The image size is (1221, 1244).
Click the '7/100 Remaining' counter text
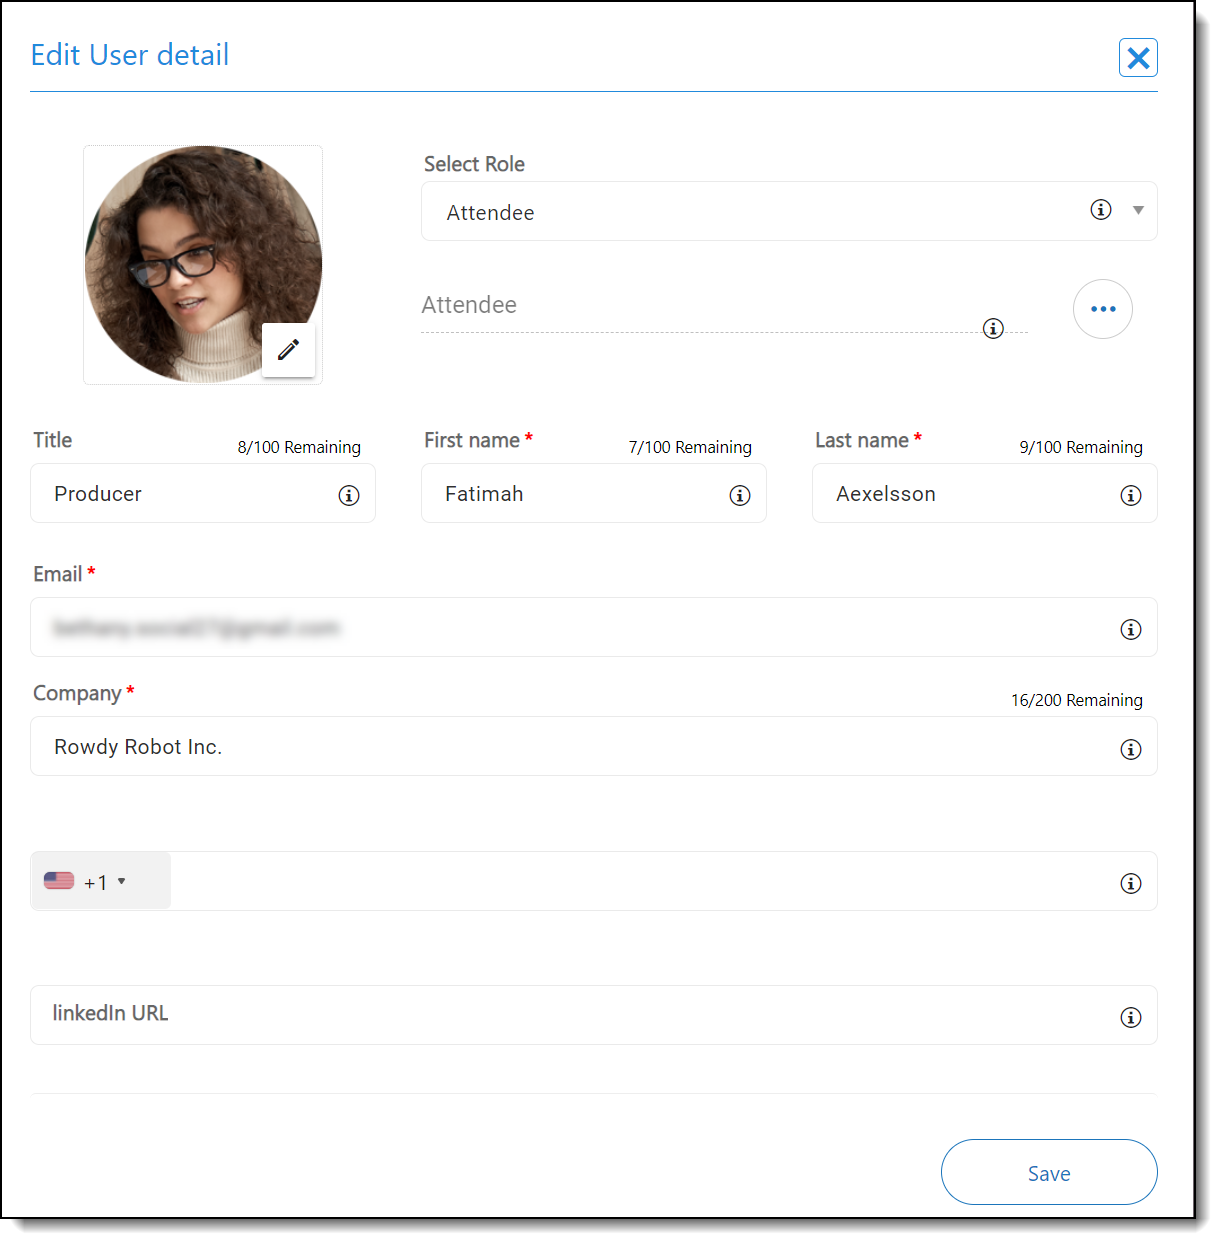click(690, 447)
